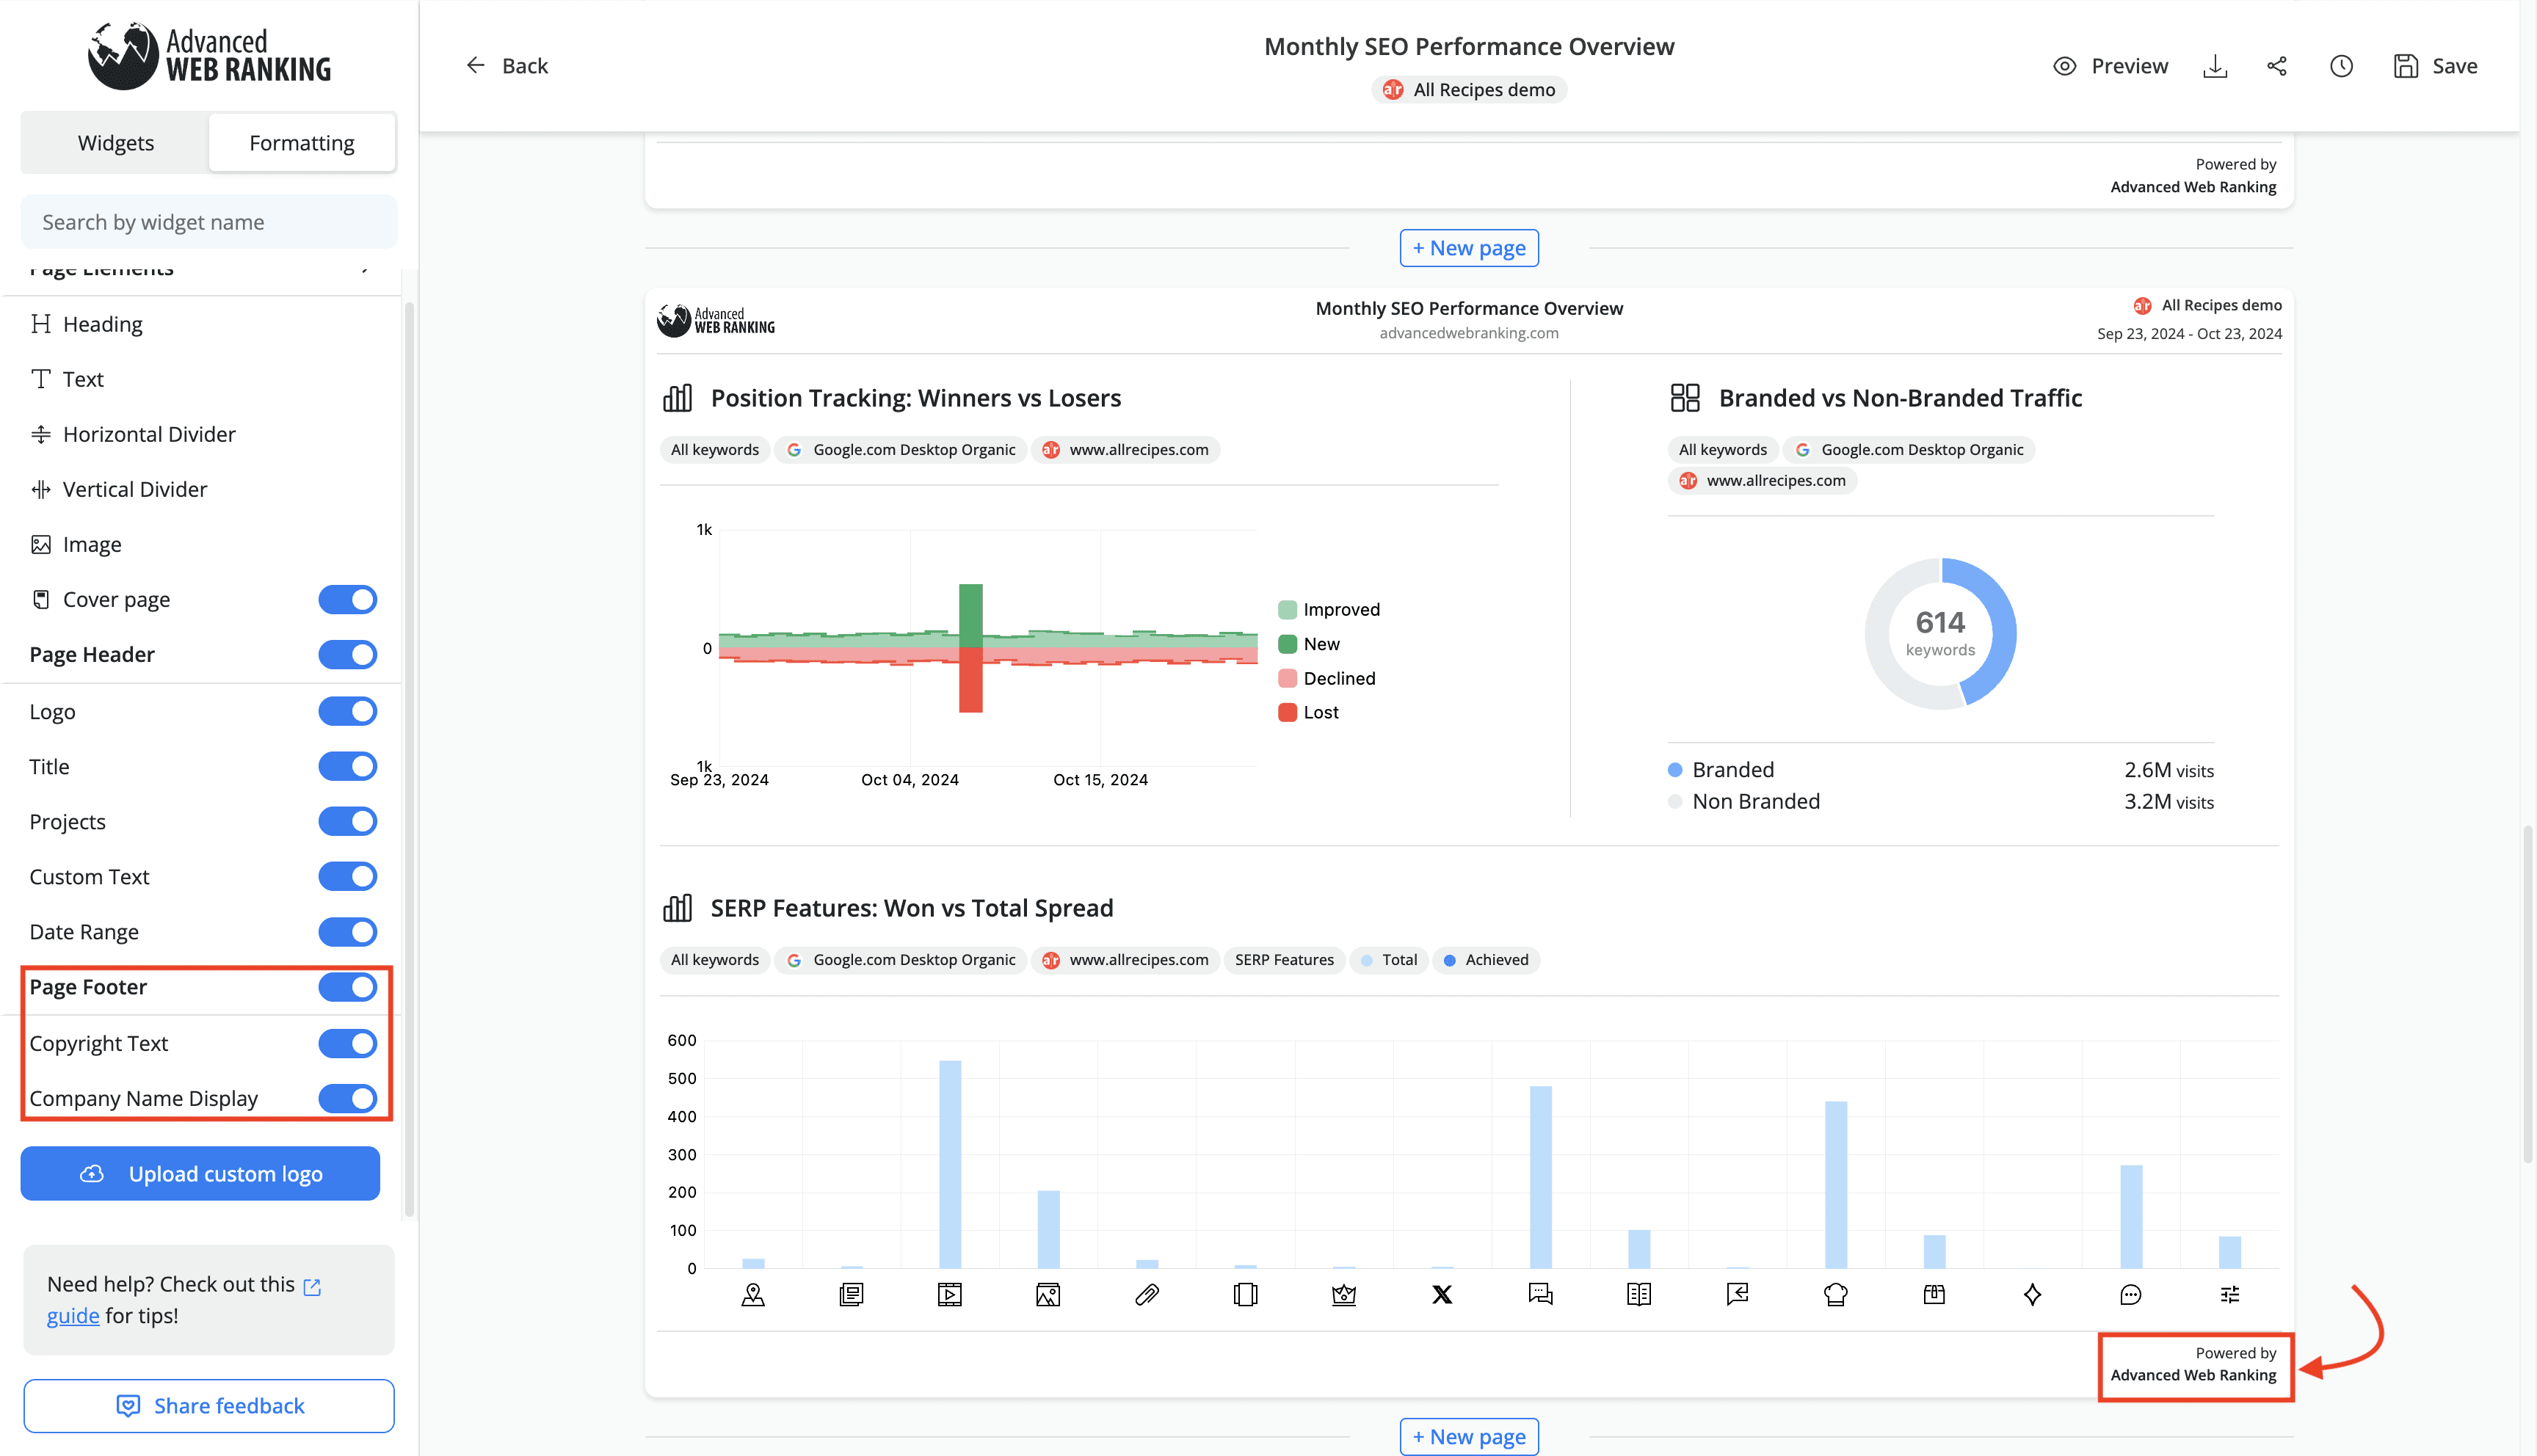Collapse the Page Elements section chevron

tap(366, 268)
